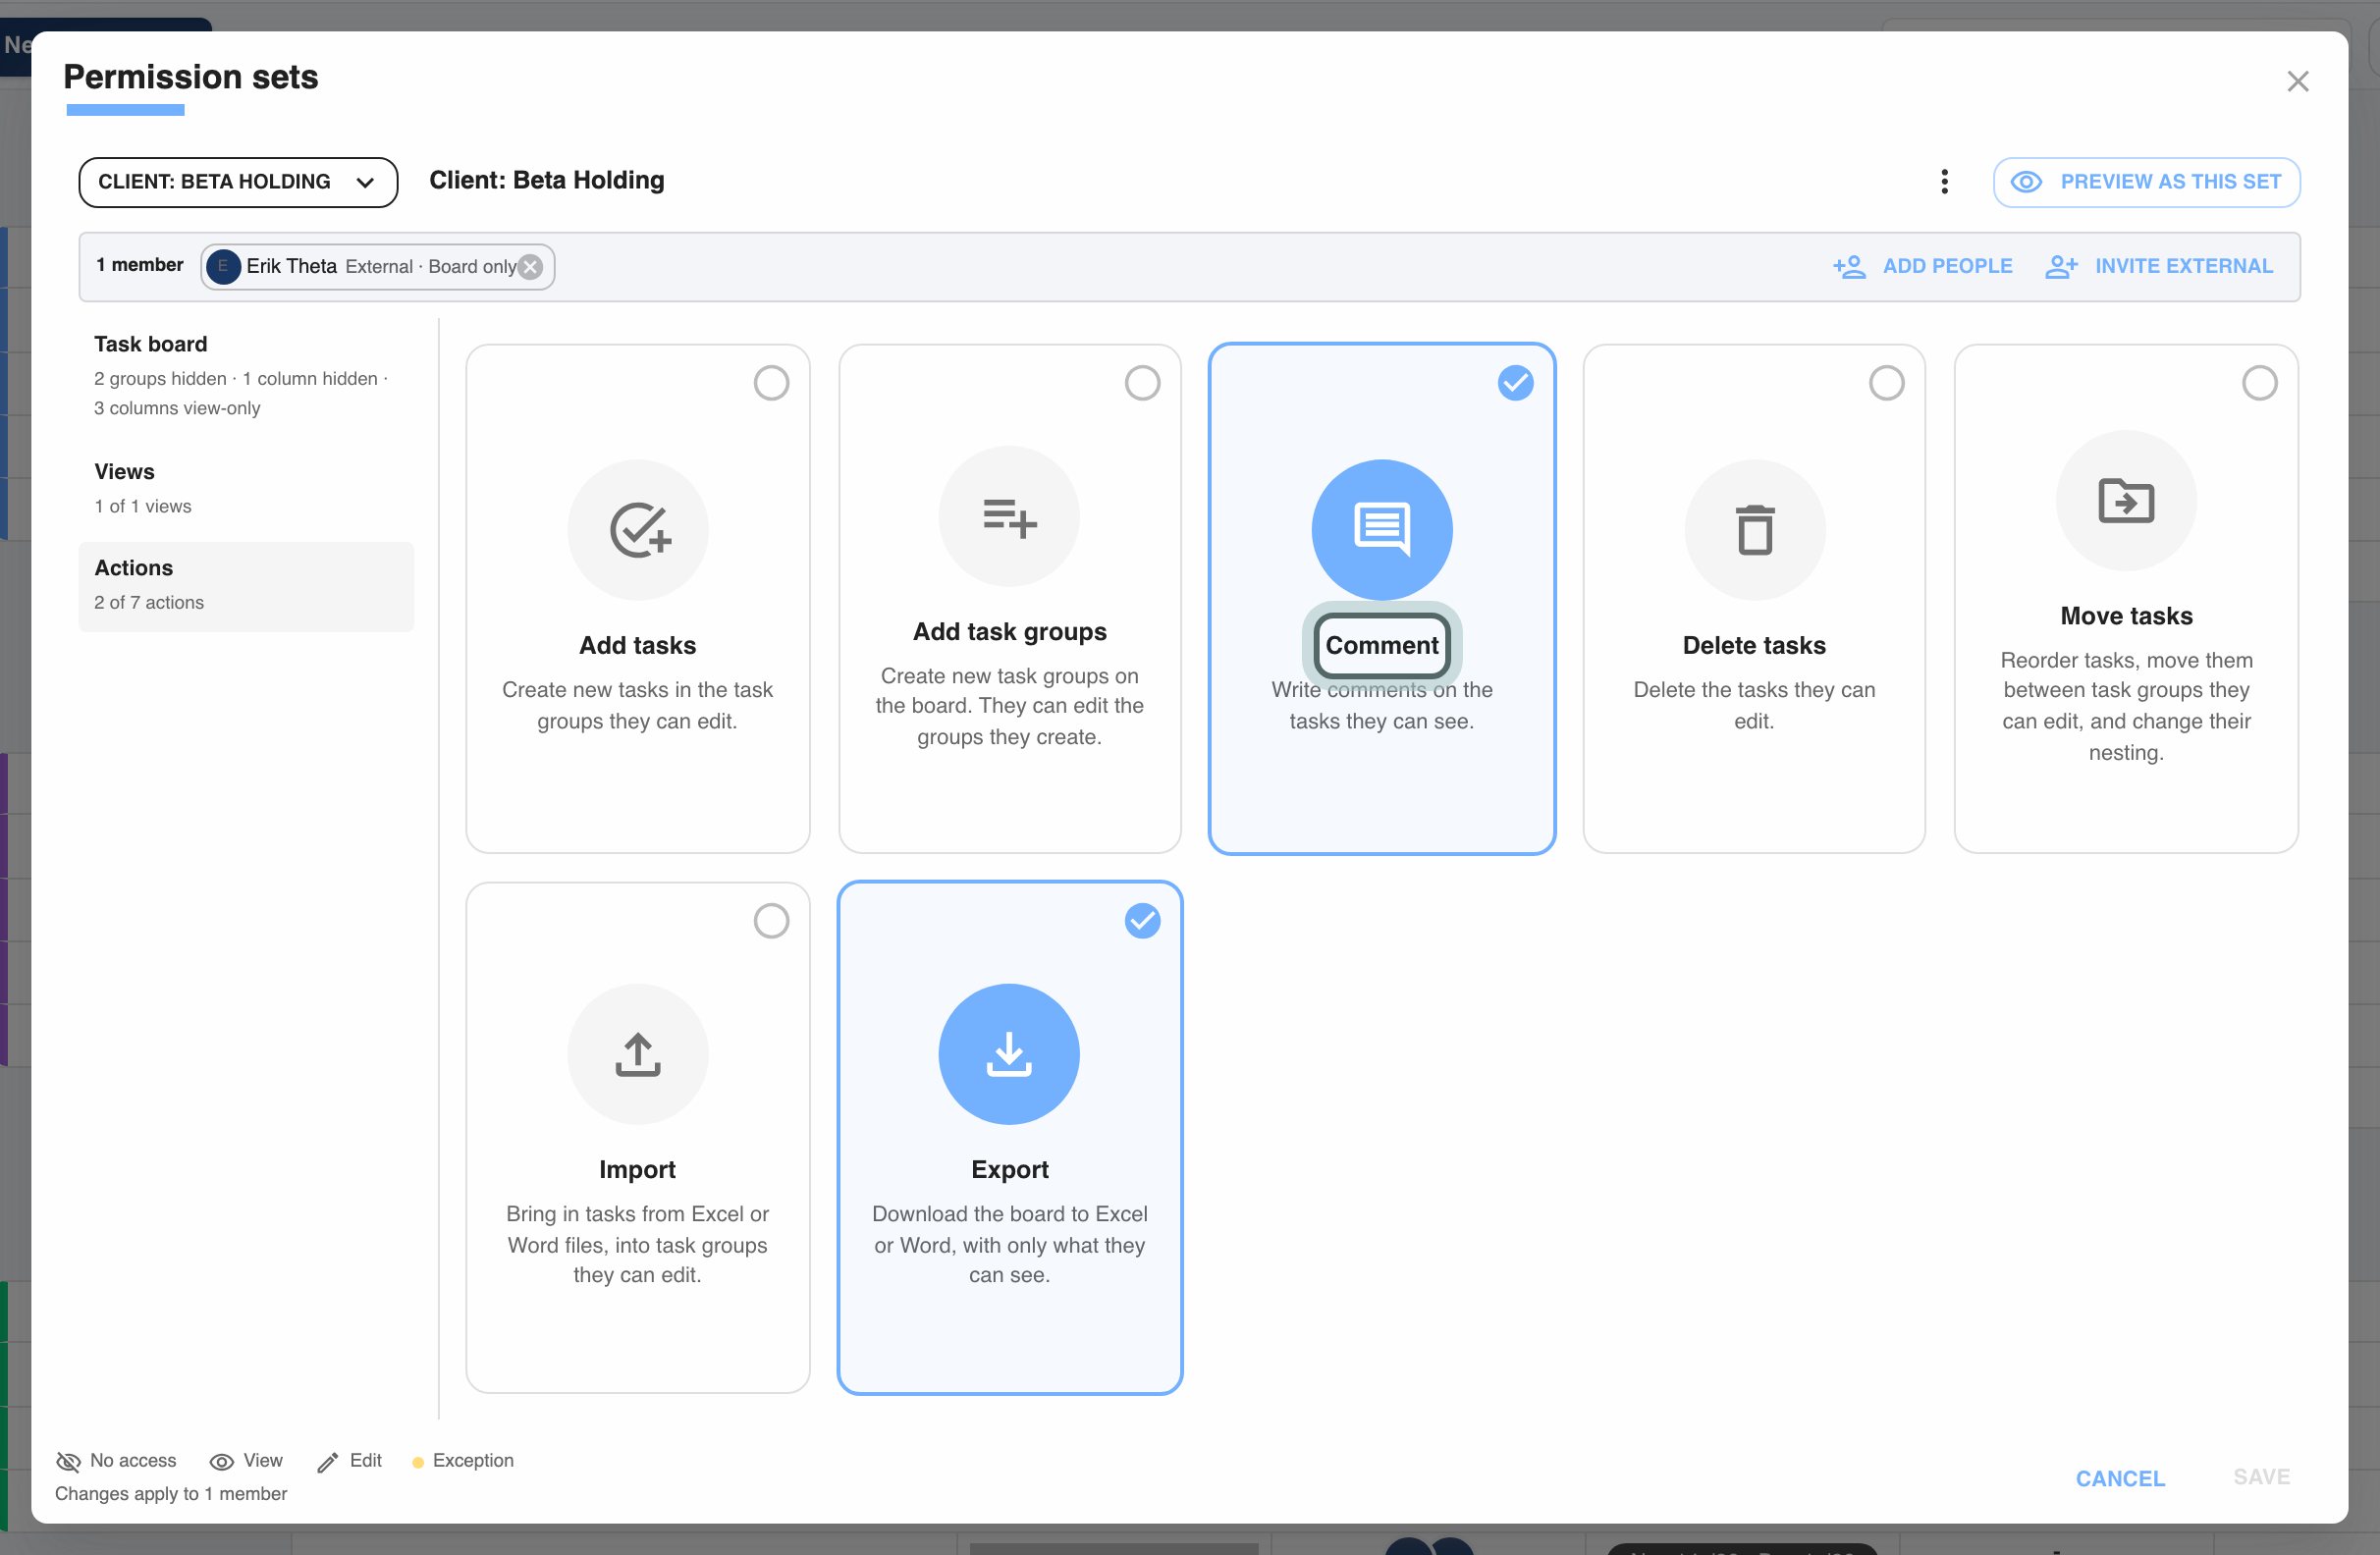Click the Import upload icon
This screenshot has height=1555, width=2380.
(x=638, y=1054)
